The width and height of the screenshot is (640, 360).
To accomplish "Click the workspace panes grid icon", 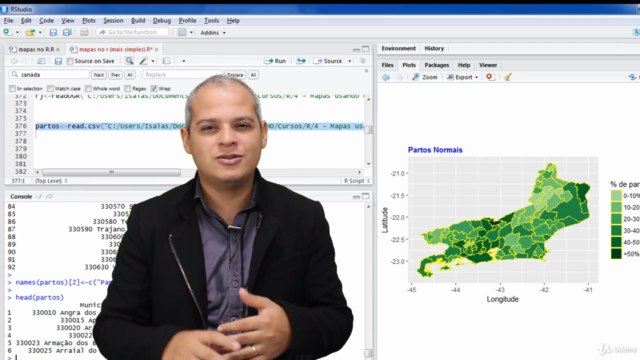I will (x=182, y=32).
